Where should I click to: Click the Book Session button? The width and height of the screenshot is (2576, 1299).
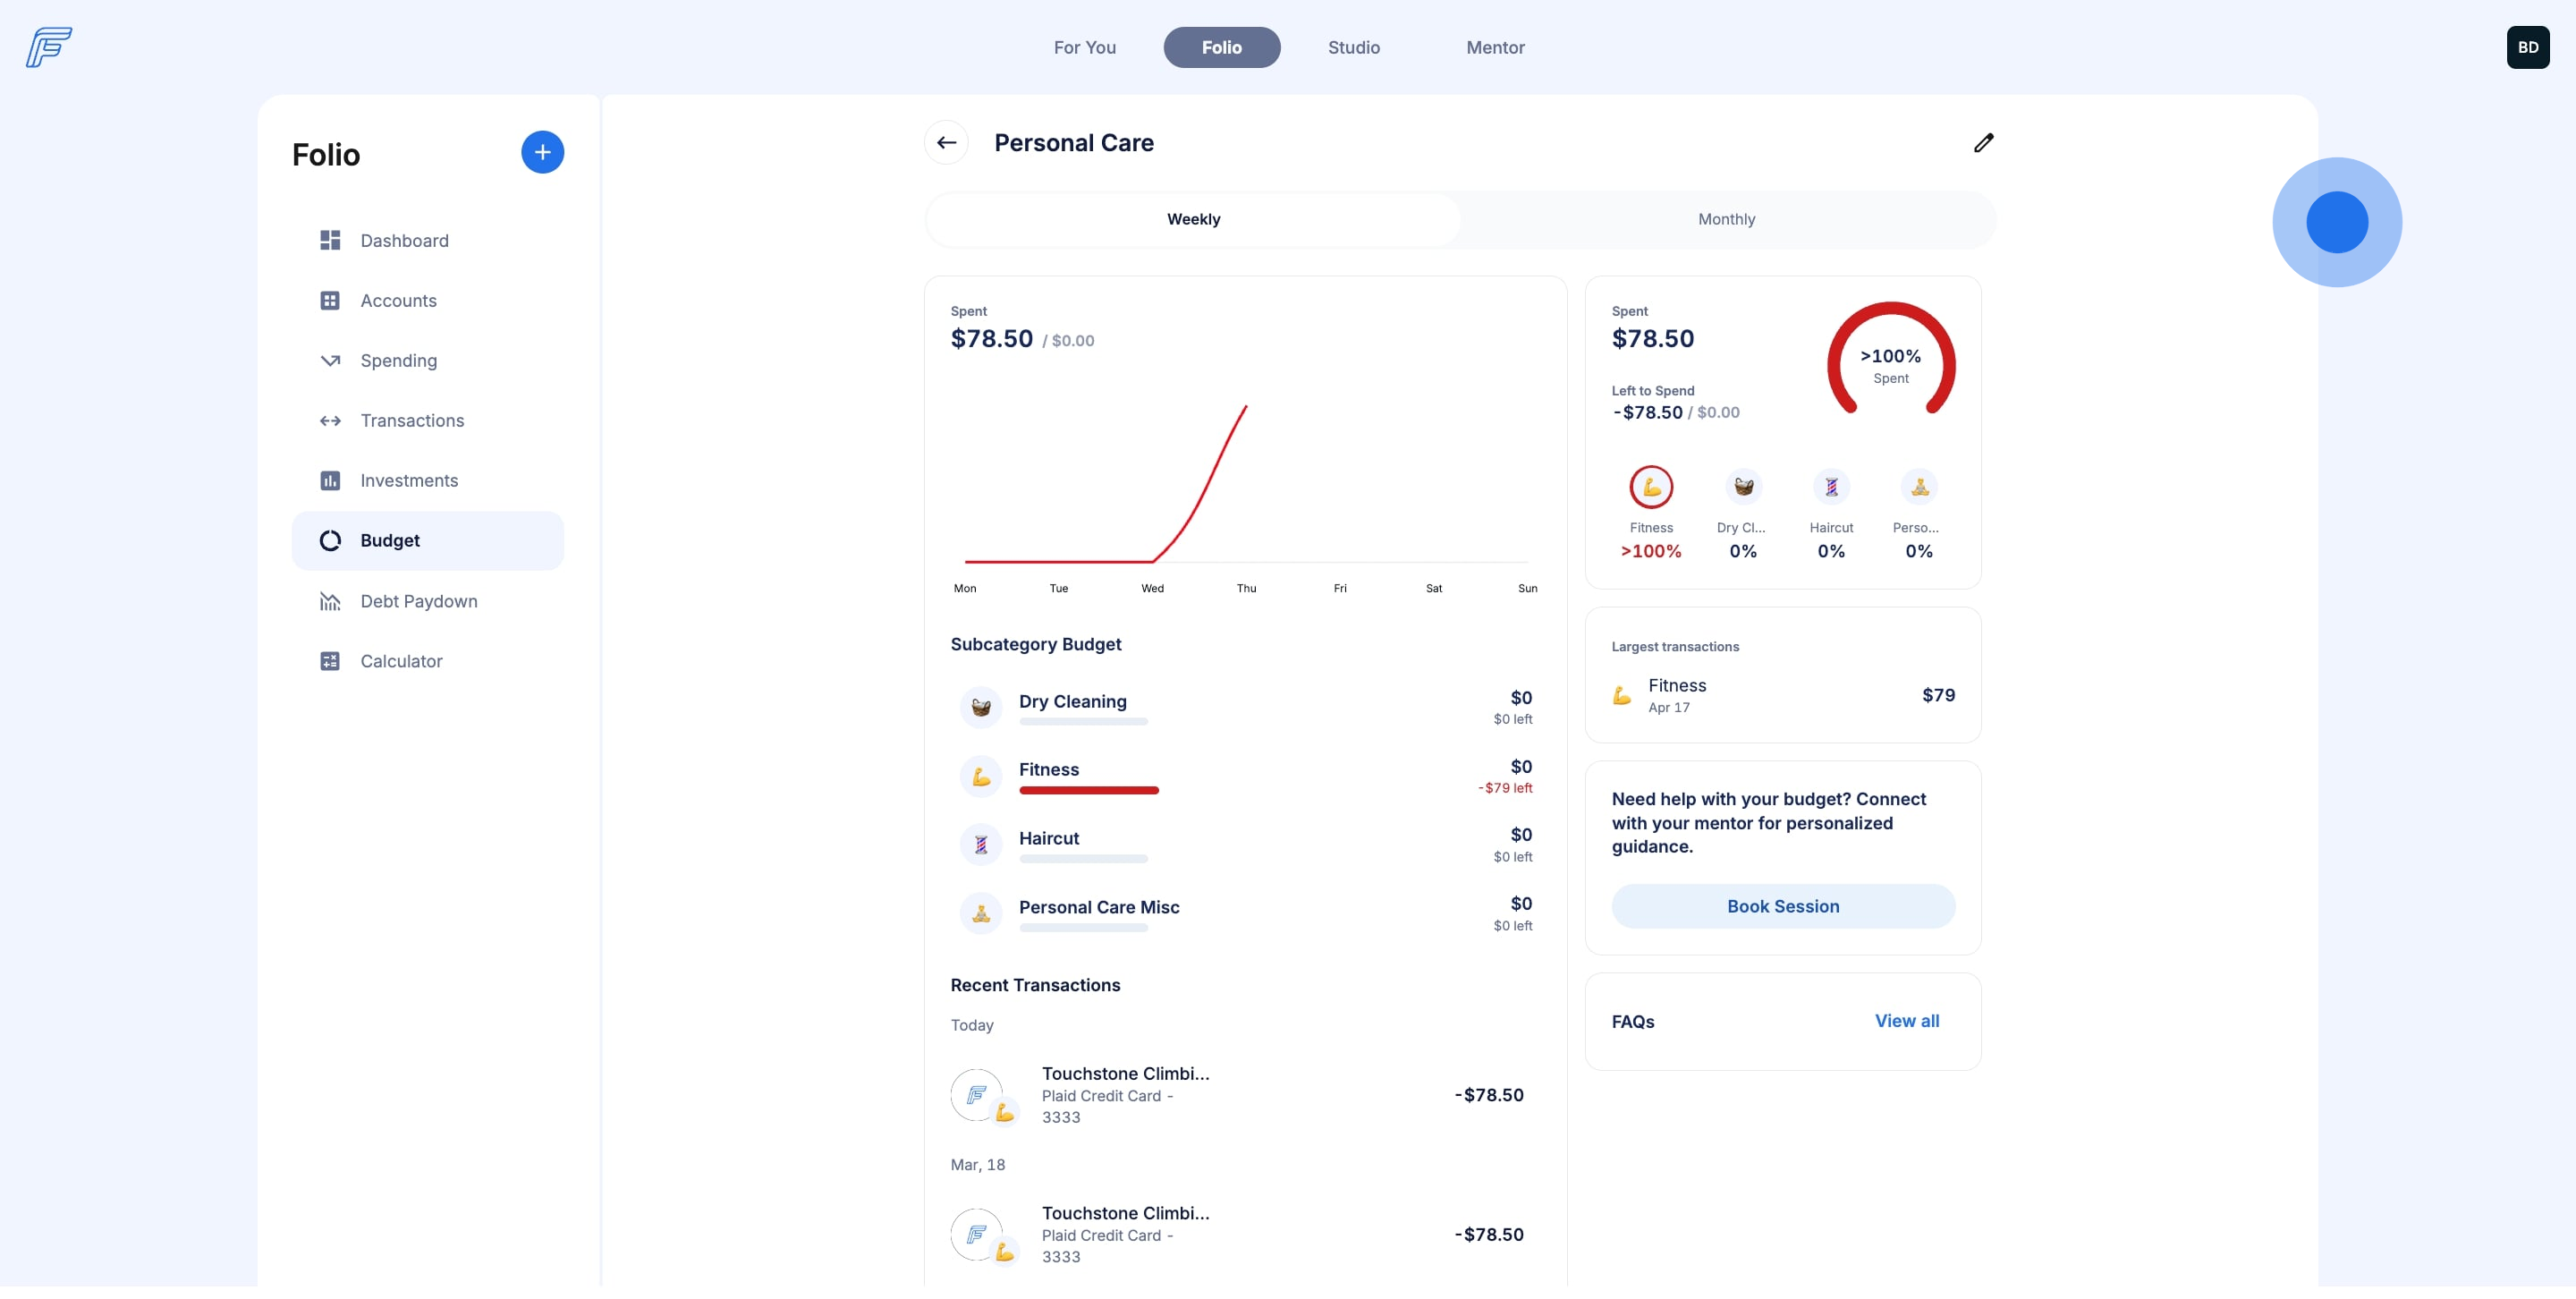[1783, 906]
